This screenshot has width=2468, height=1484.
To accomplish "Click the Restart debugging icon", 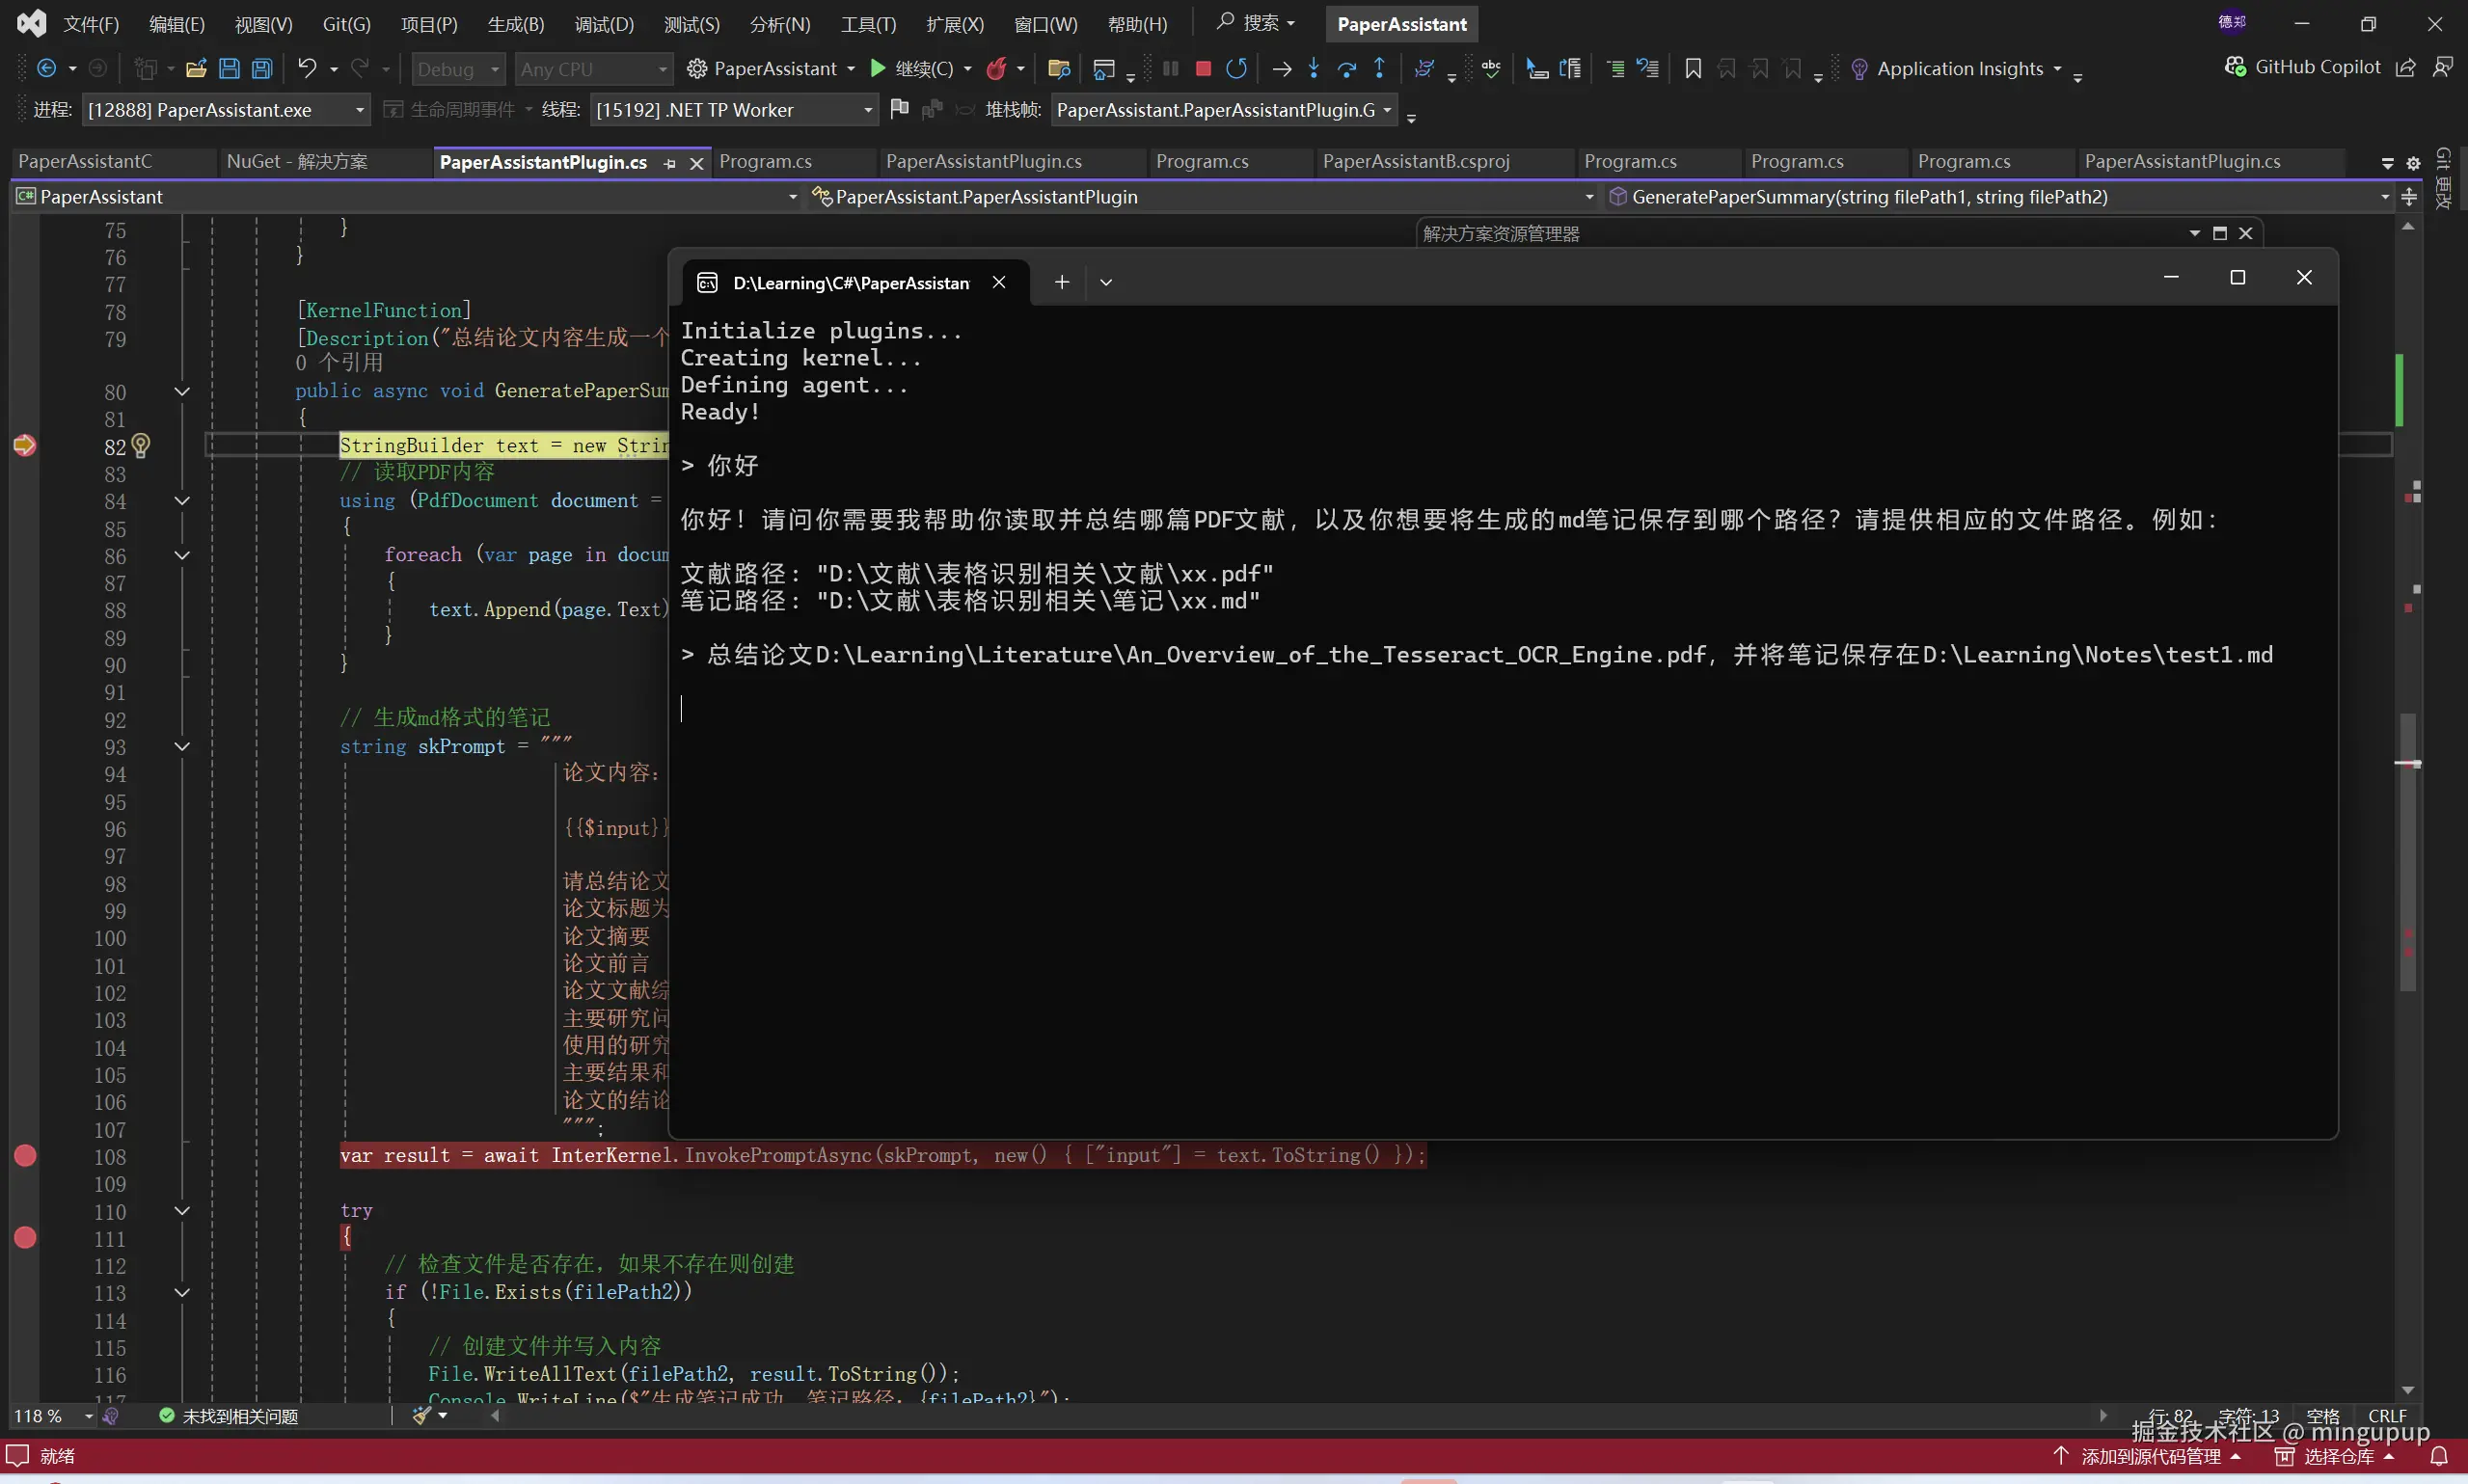I will coord(1237,69).
